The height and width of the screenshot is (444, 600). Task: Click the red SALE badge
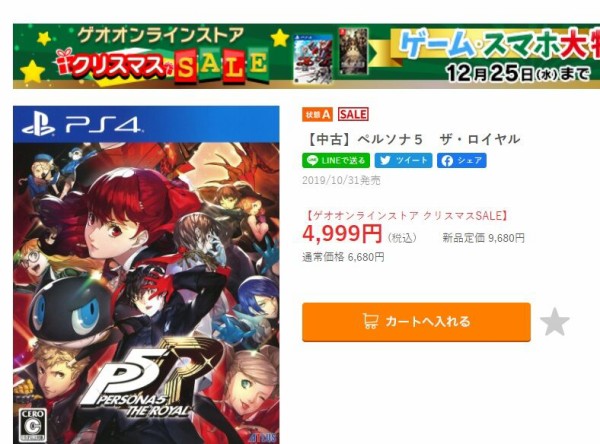coord(353,114)
